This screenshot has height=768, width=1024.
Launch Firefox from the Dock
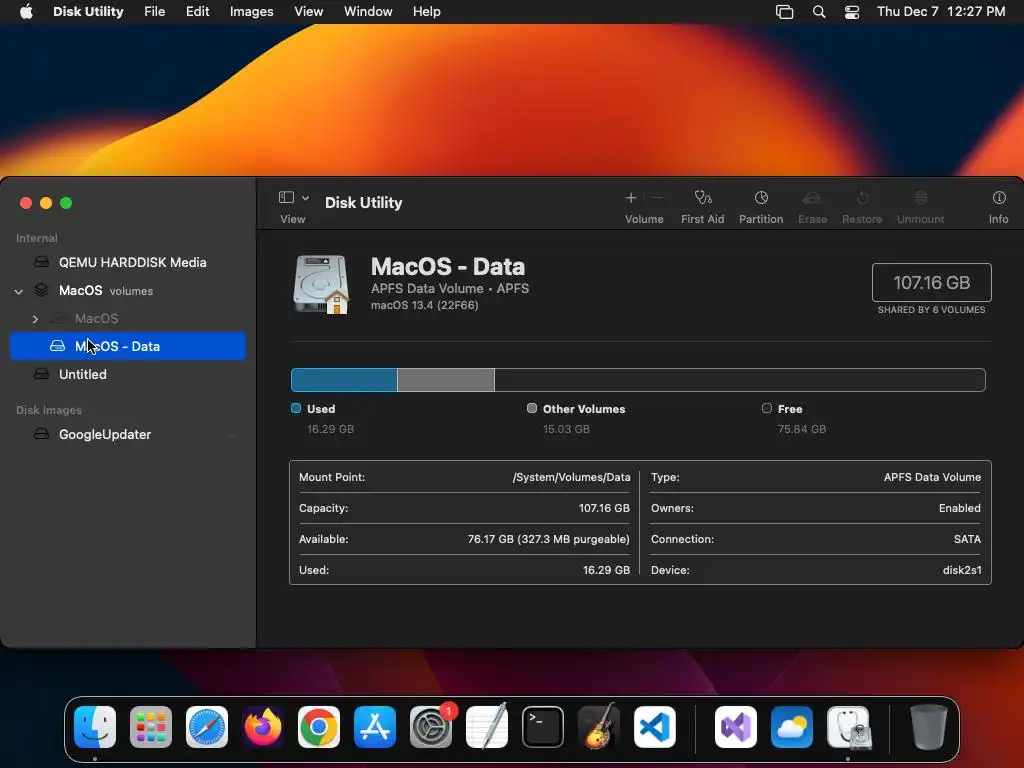point(263,727)
